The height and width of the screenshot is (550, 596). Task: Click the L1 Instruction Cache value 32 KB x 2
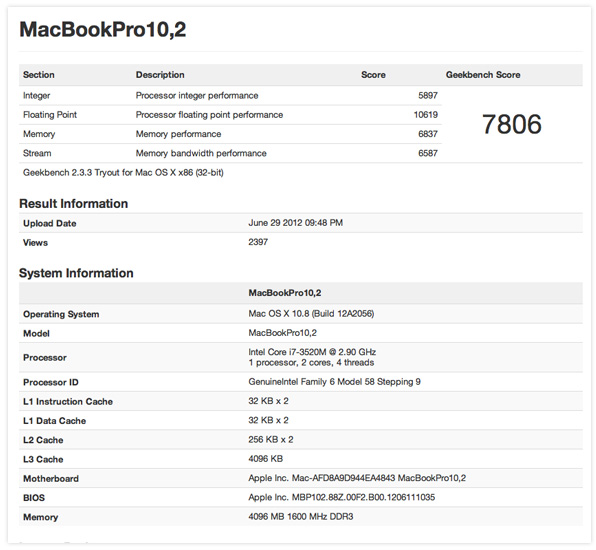(x=268, y=401)
